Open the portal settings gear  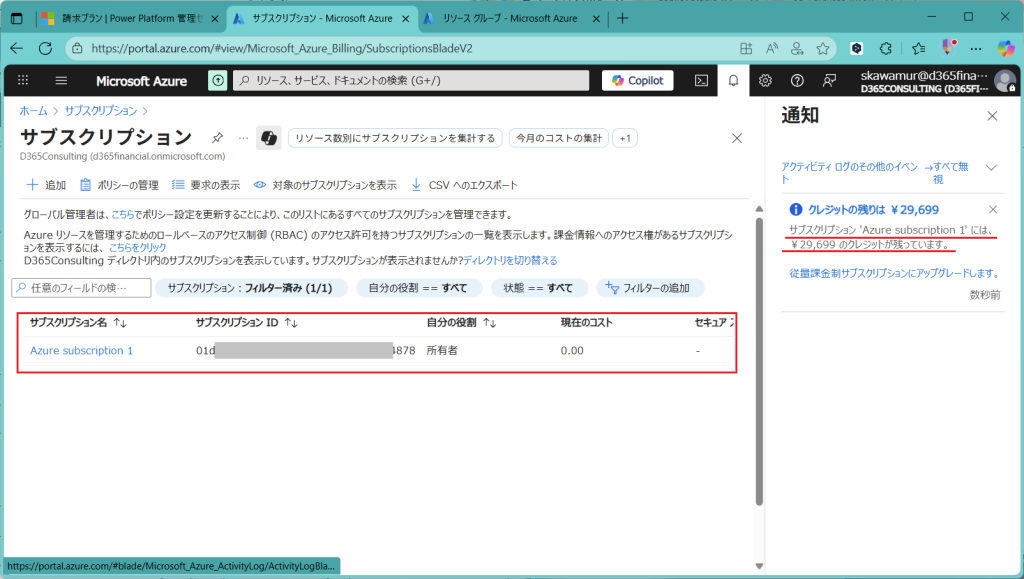pyautogui.click(x=765, y=80)
